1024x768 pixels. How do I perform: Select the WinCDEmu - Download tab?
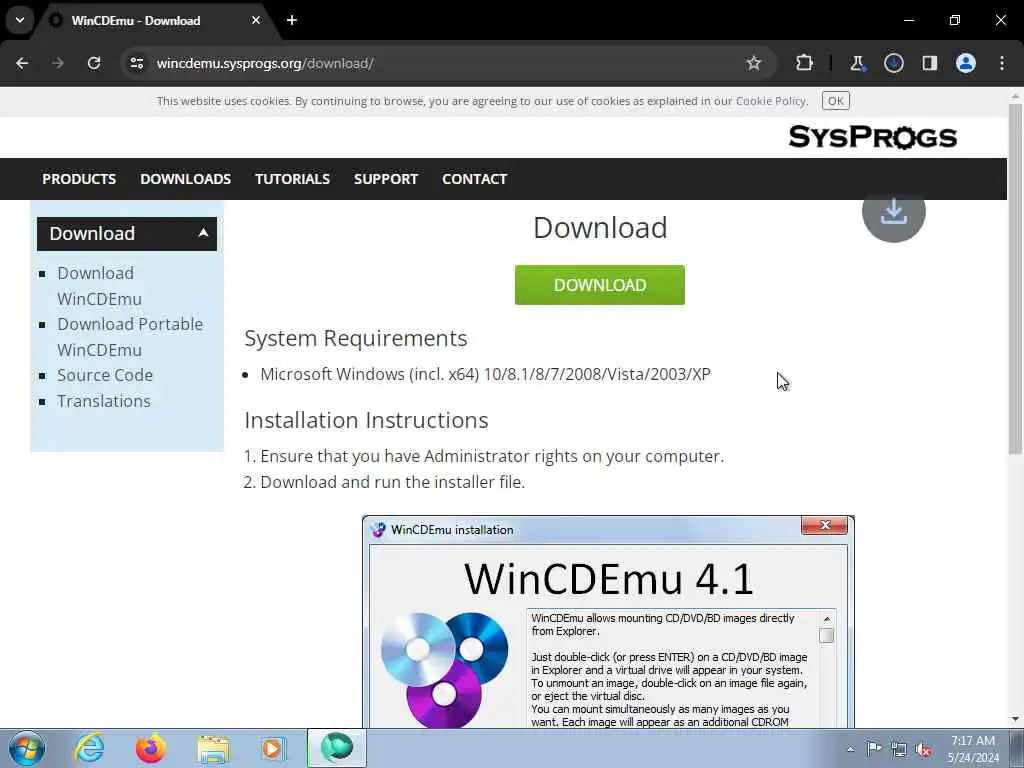tap(155, 21)
